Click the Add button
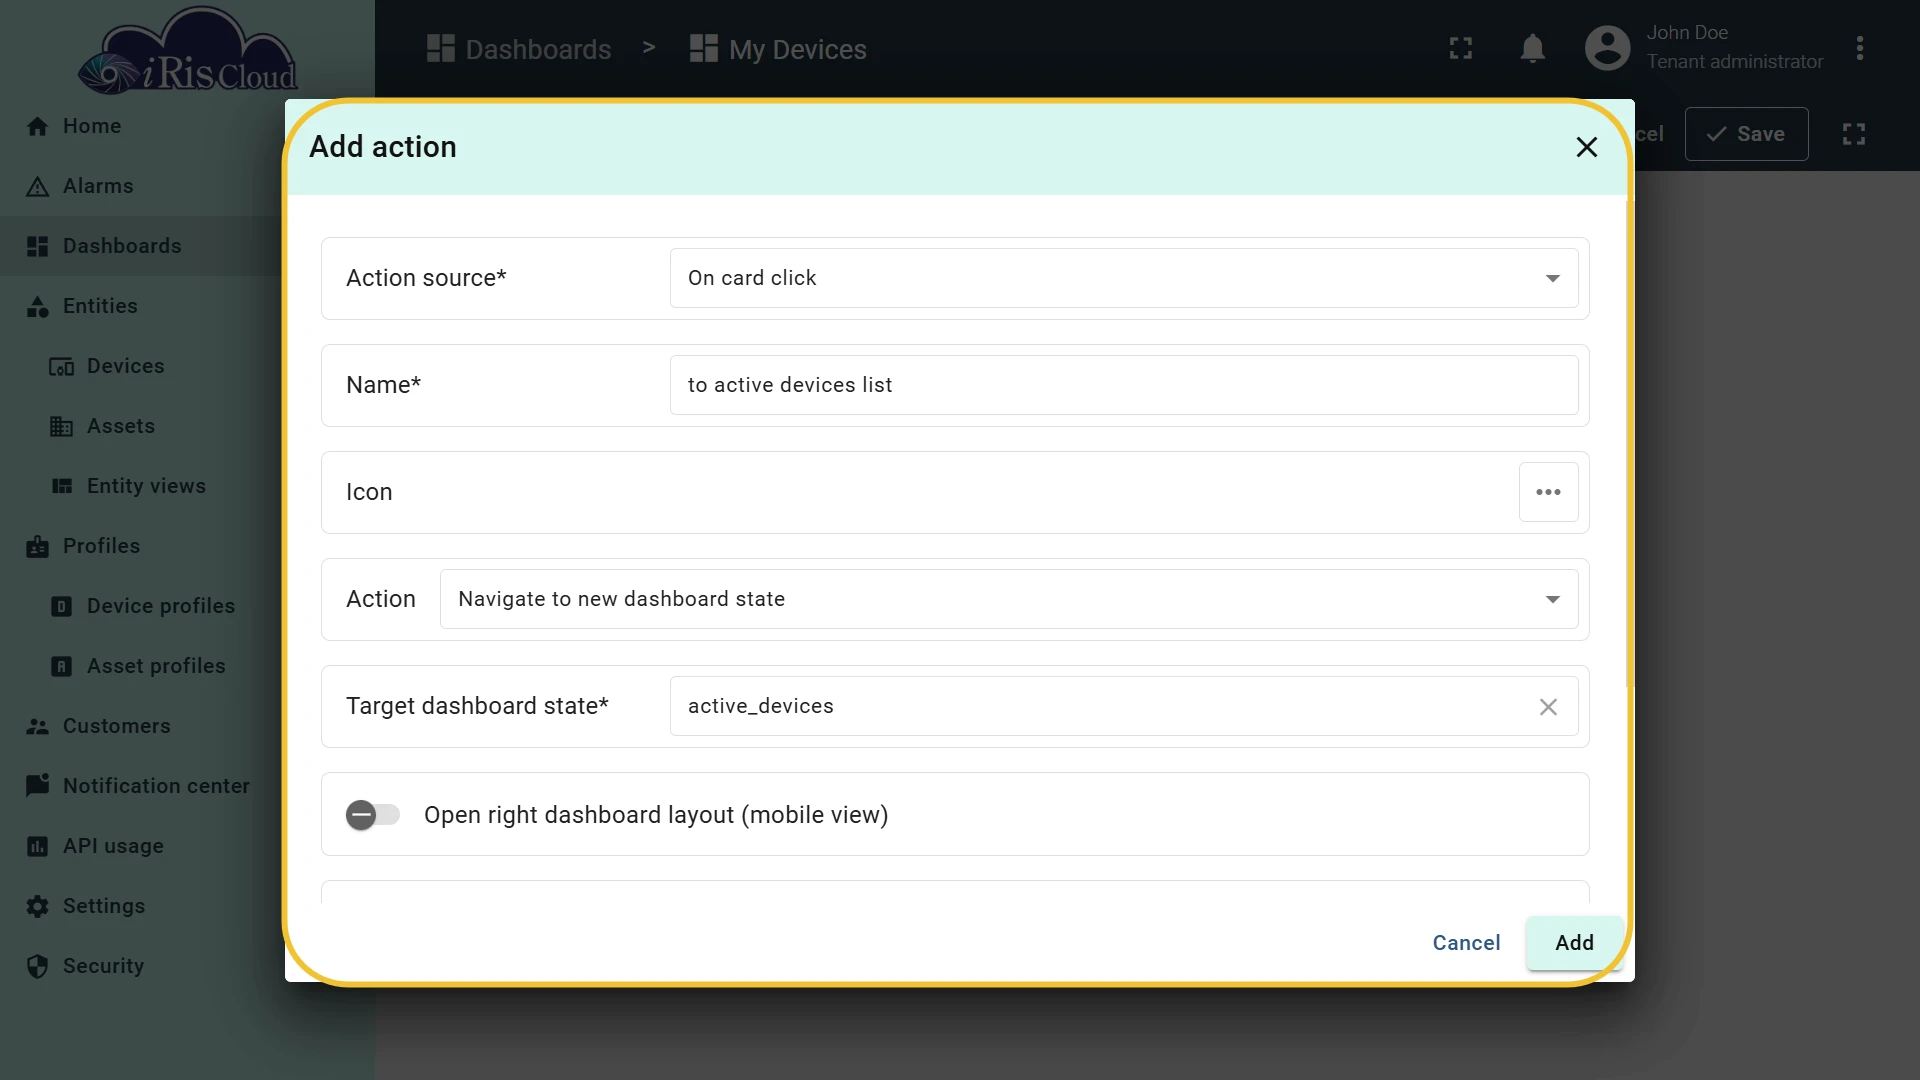The height and width of the screenshot is (1080, 1920). pos(1574,943)
